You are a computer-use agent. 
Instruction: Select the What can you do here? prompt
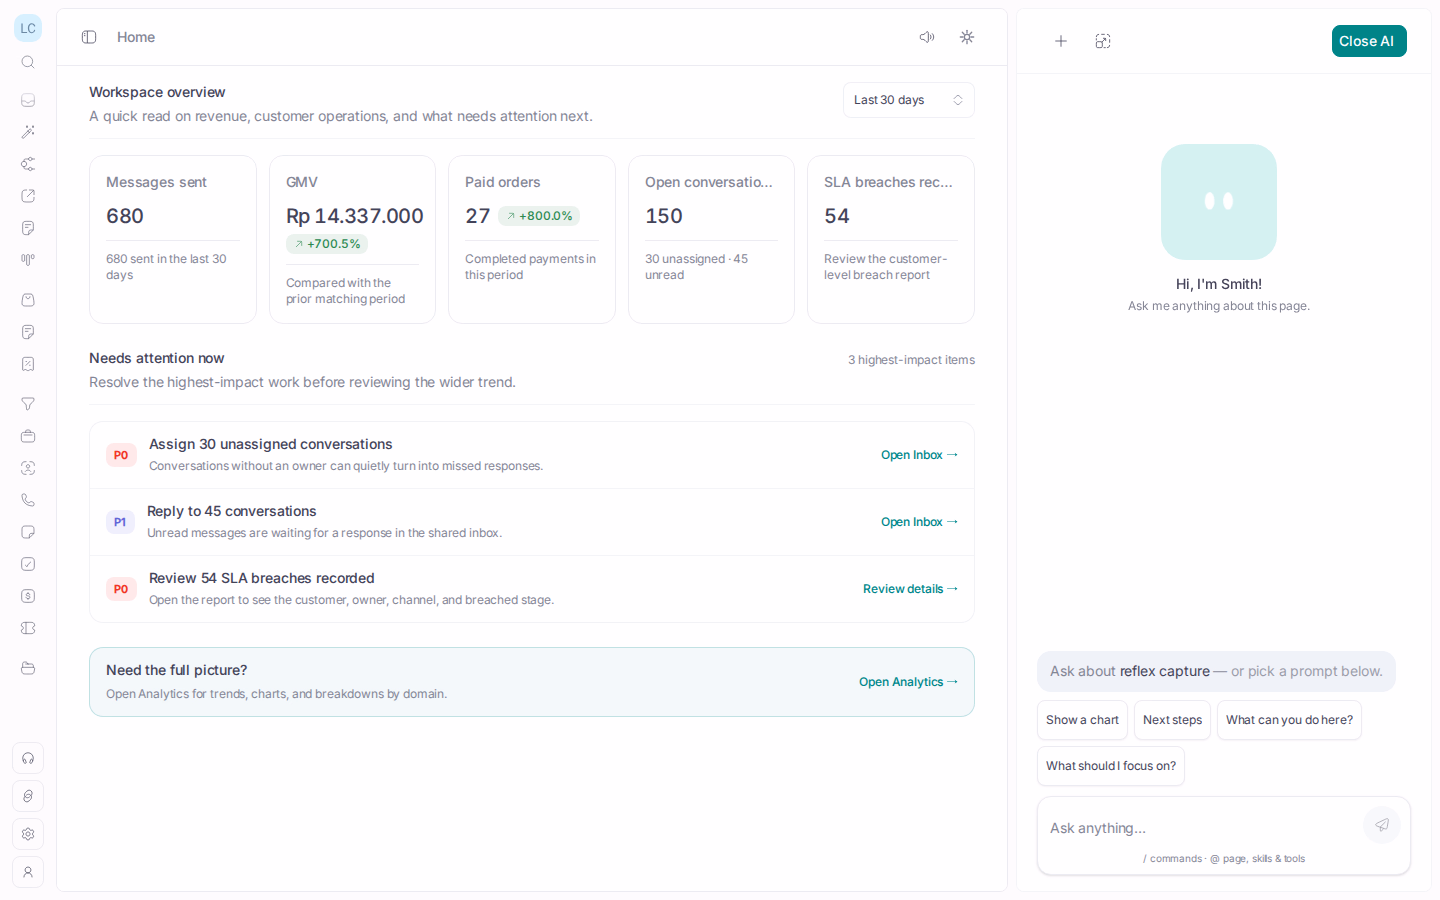click(1289, 720)
